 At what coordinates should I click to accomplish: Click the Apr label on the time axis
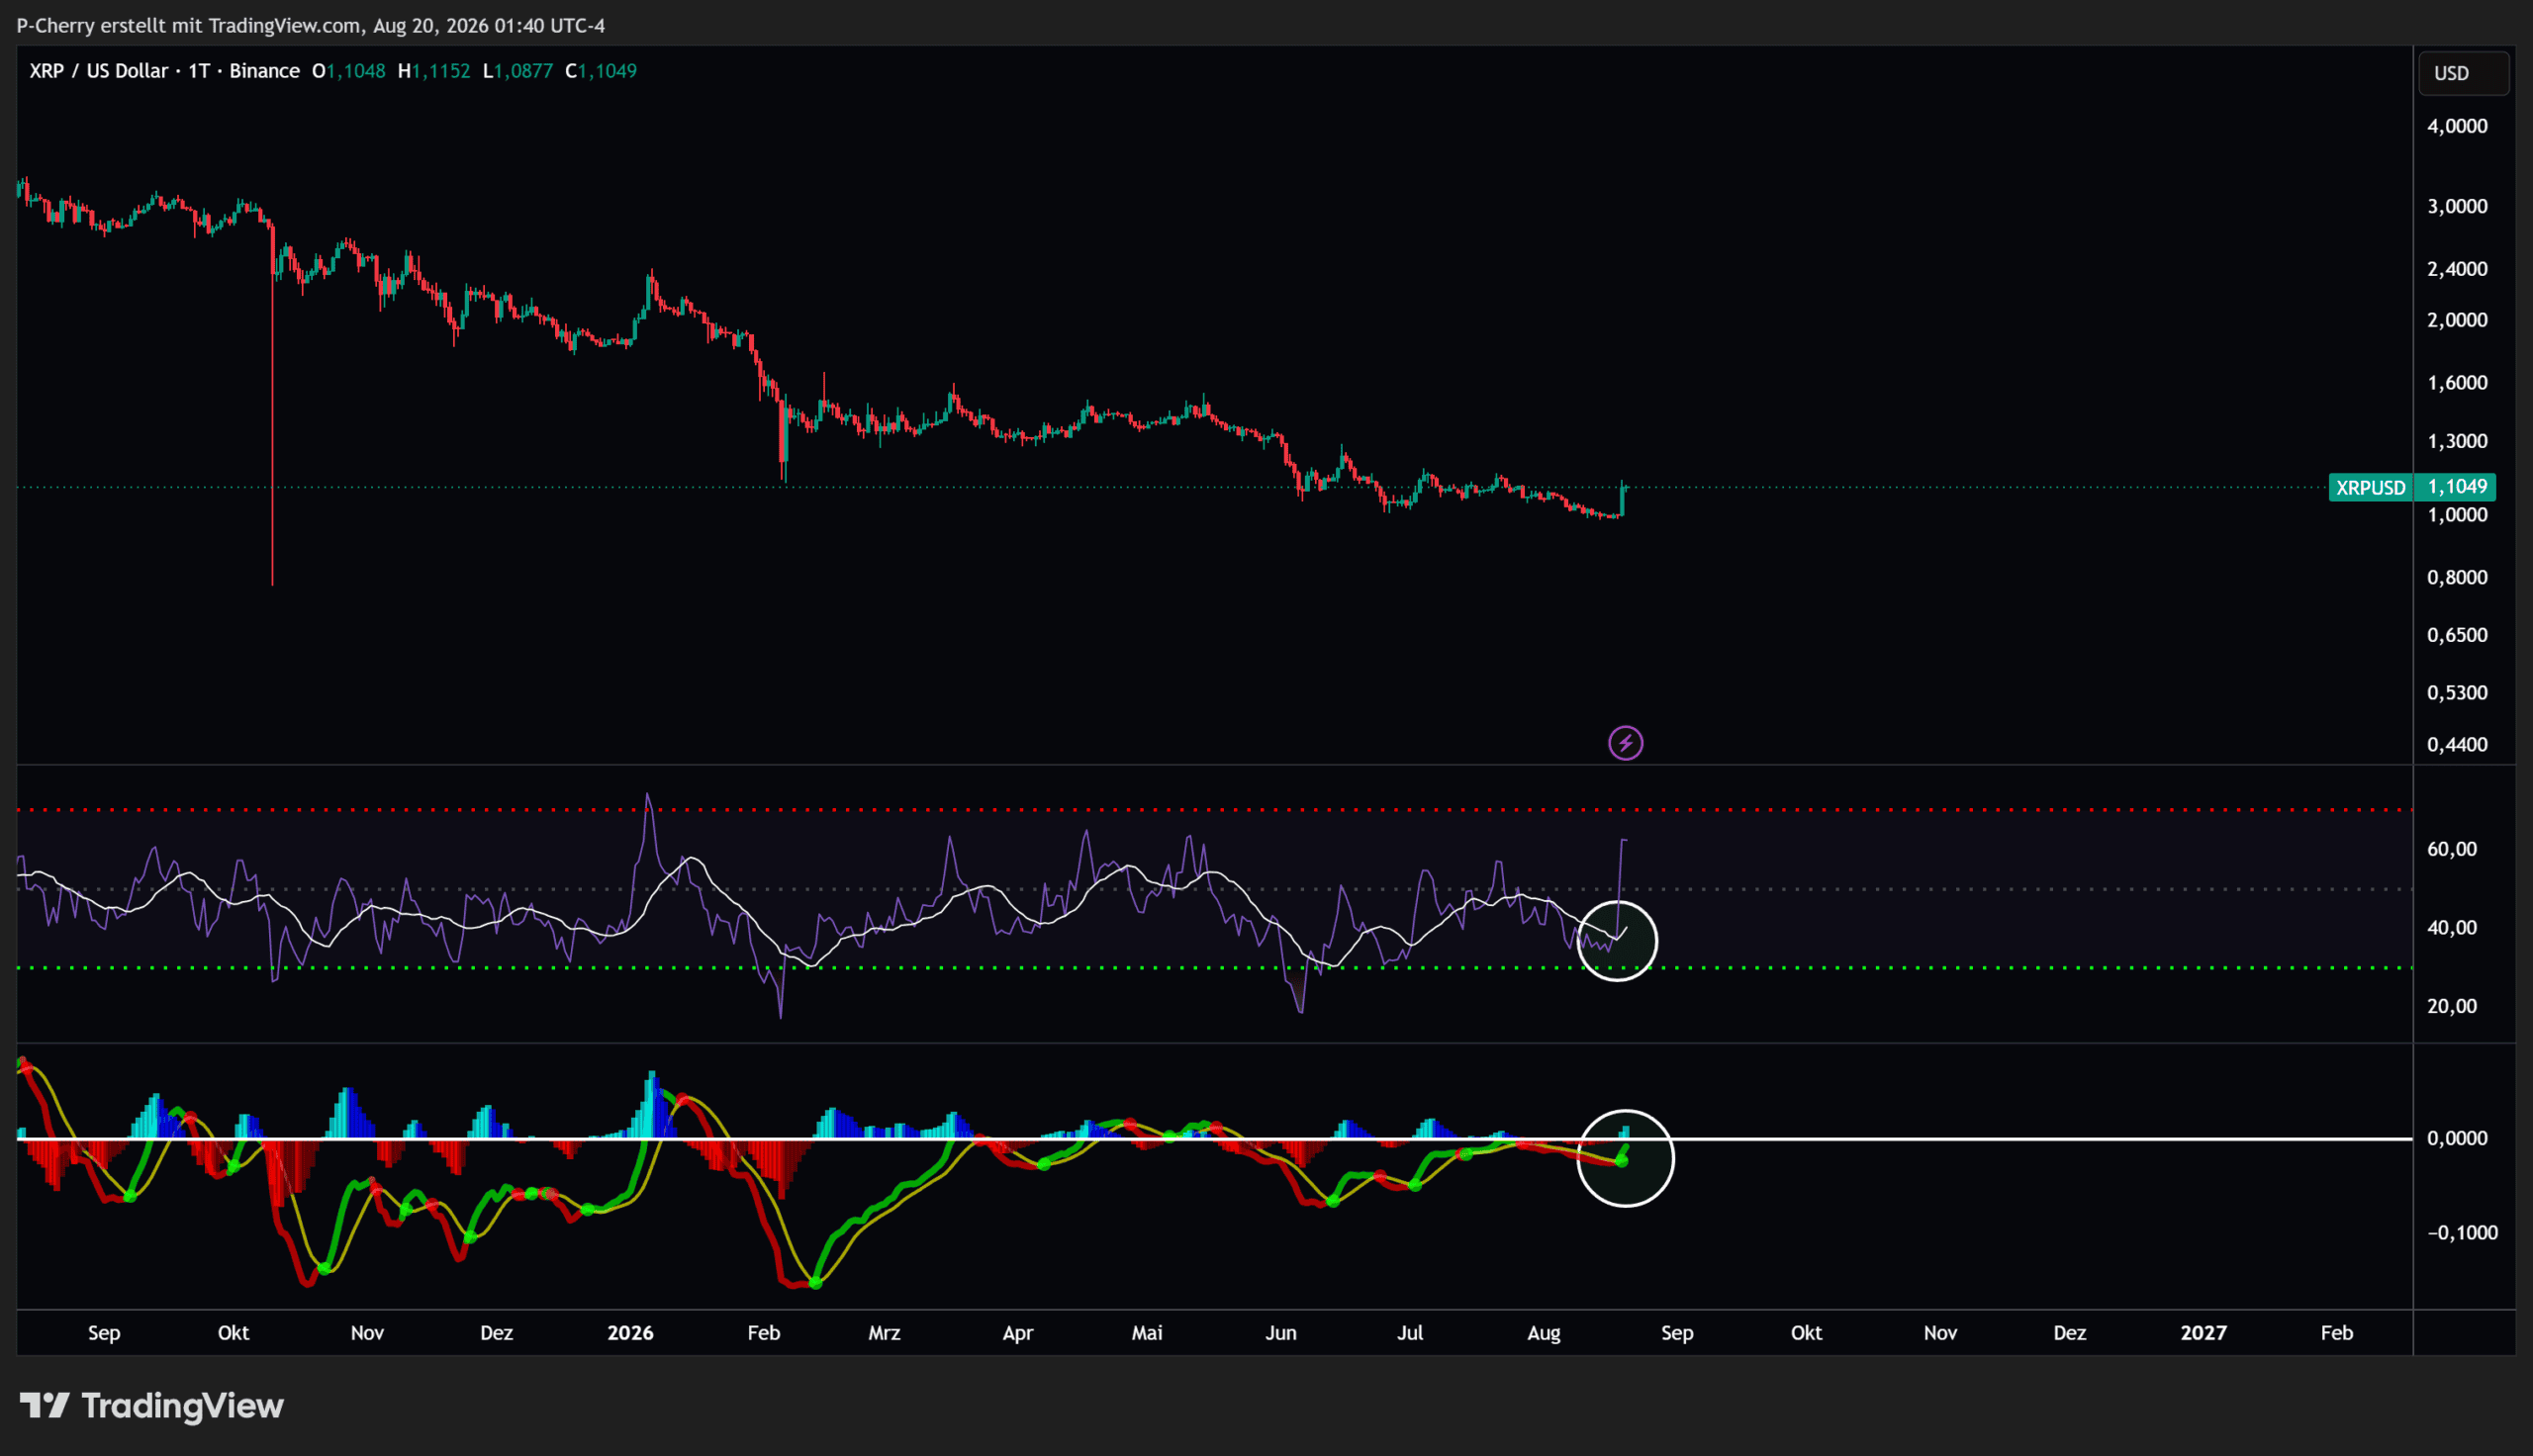pos(1018,1333)
